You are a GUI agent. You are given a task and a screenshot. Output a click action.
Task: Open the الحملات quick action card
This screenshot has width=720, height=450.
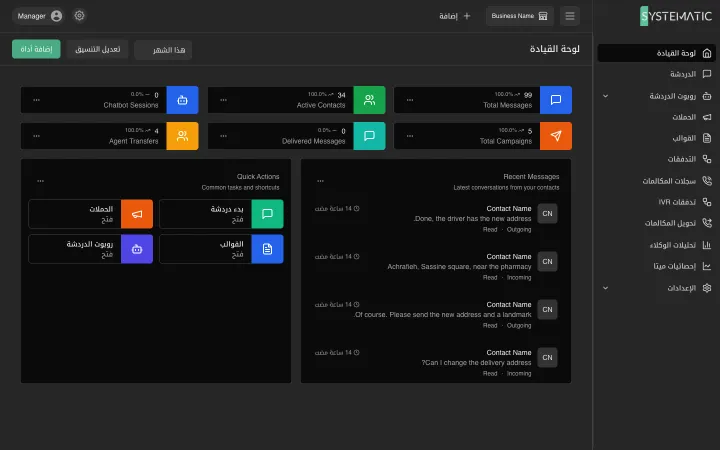coord(90,214)
